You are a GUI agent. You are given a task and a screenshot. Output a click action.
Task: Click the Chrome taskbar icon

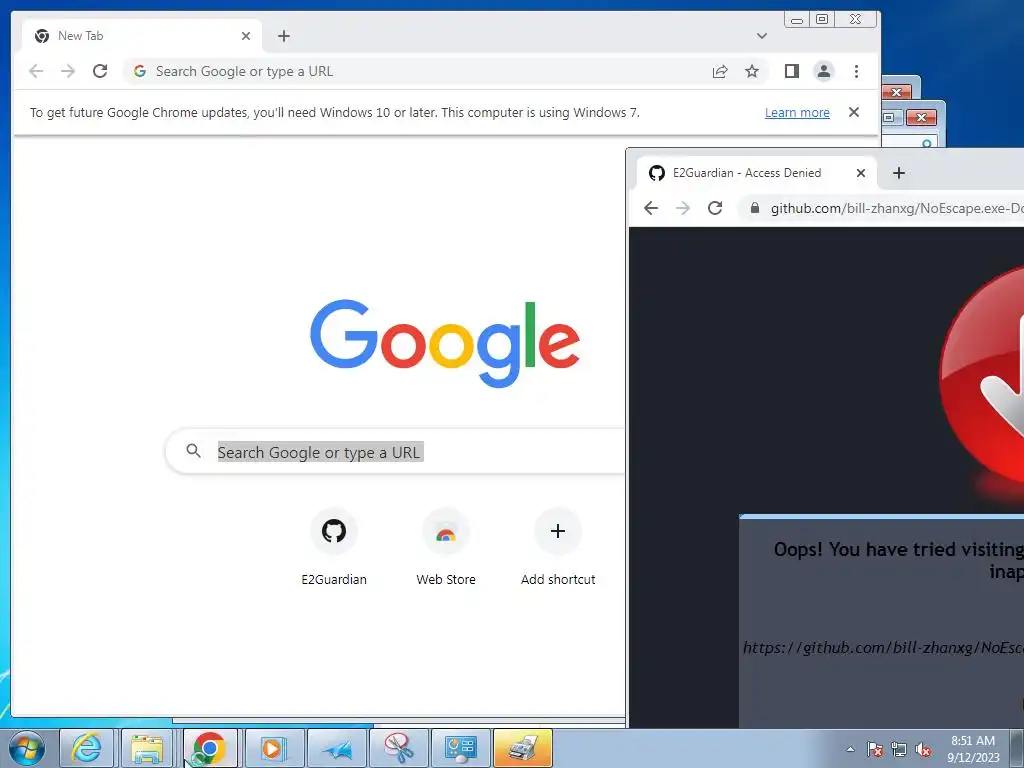click(210, 748)
